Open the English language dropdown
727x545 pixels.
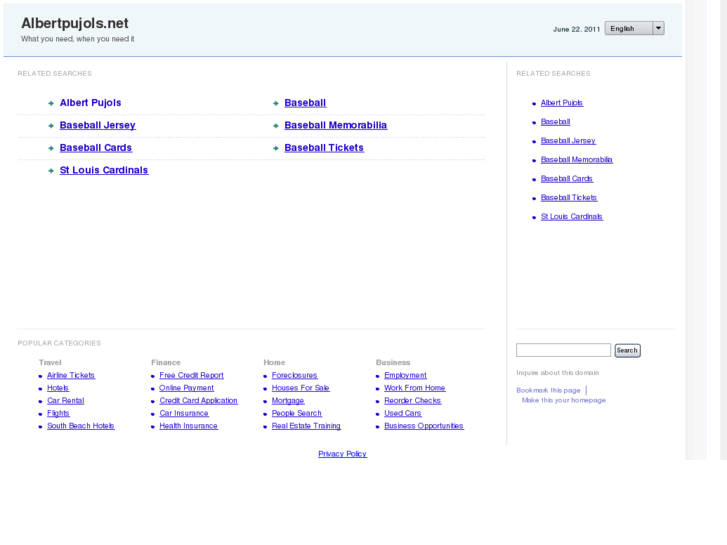click(x=634, y=28)
